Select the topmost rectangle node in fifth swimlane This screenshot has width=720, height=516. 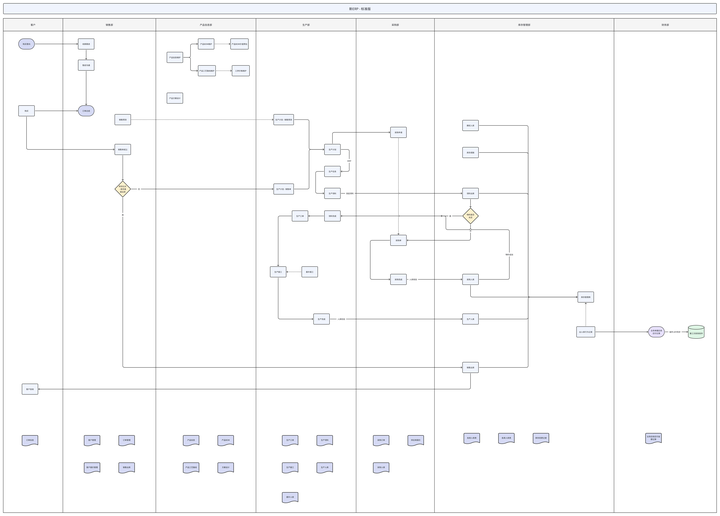(x=398, y=133)
